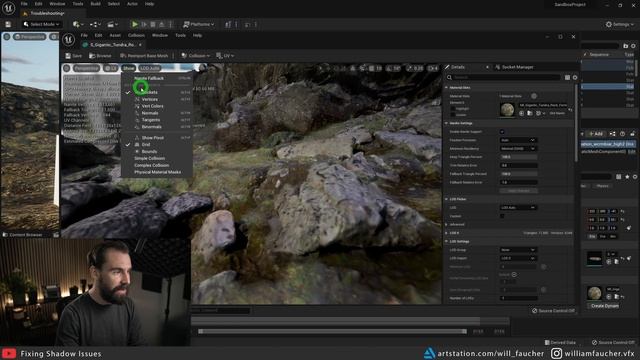Click the Details panel search icon
Image resolution: width=640 pixels, height=360 pixels.
(449, 77)
